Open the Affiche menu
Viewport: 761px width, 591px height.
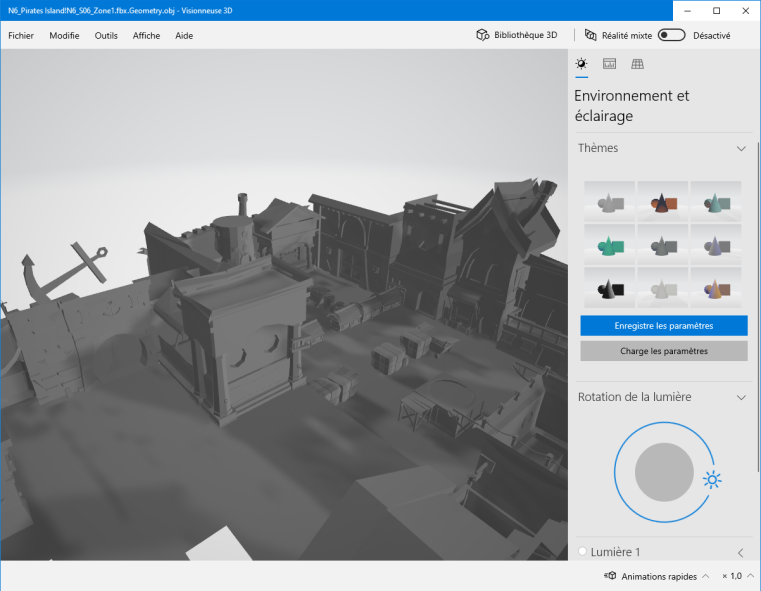146,35
